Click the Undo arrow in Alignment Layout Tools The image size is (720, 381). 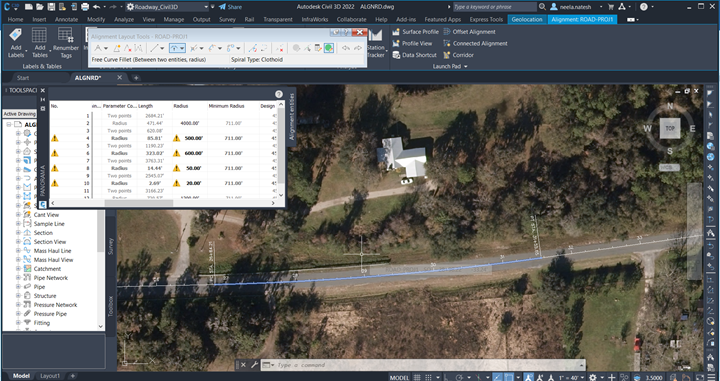pos(346,48)
